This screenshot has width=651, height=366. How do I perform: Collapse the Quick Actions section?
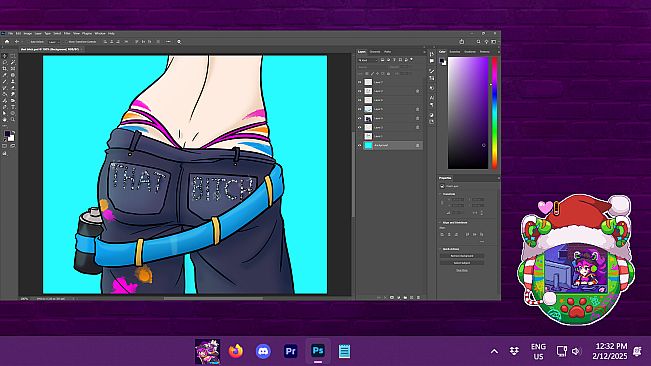[441, 249]
